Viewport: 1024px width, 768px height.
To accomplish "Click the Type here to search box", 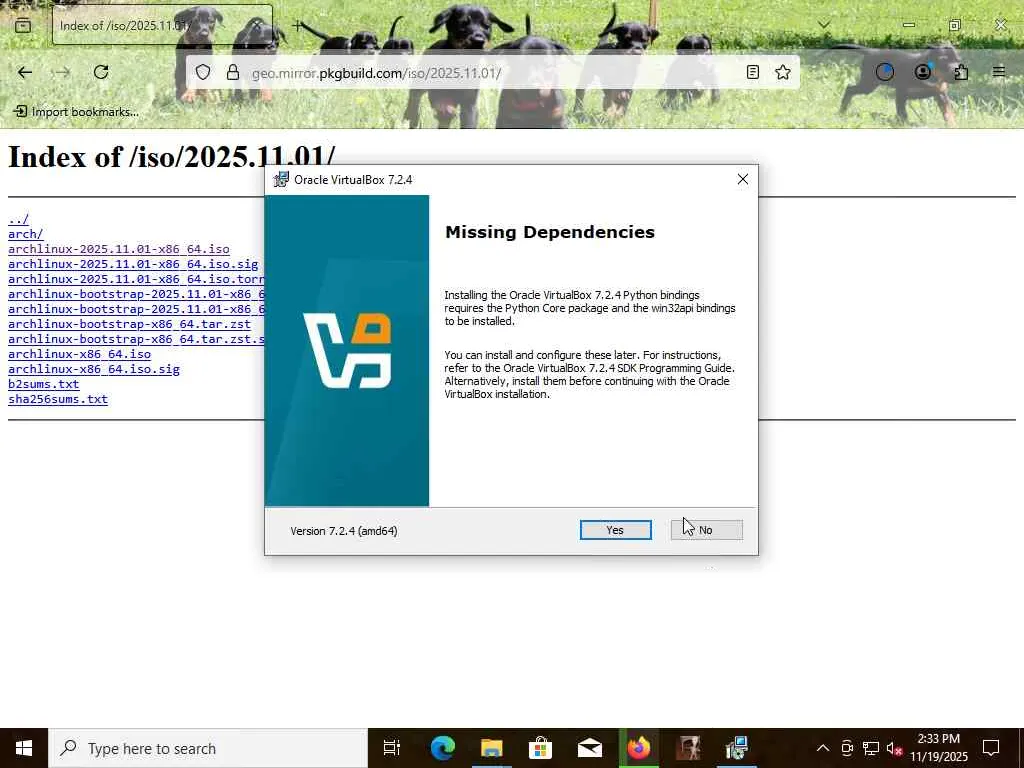I will (x=208, y=748).
